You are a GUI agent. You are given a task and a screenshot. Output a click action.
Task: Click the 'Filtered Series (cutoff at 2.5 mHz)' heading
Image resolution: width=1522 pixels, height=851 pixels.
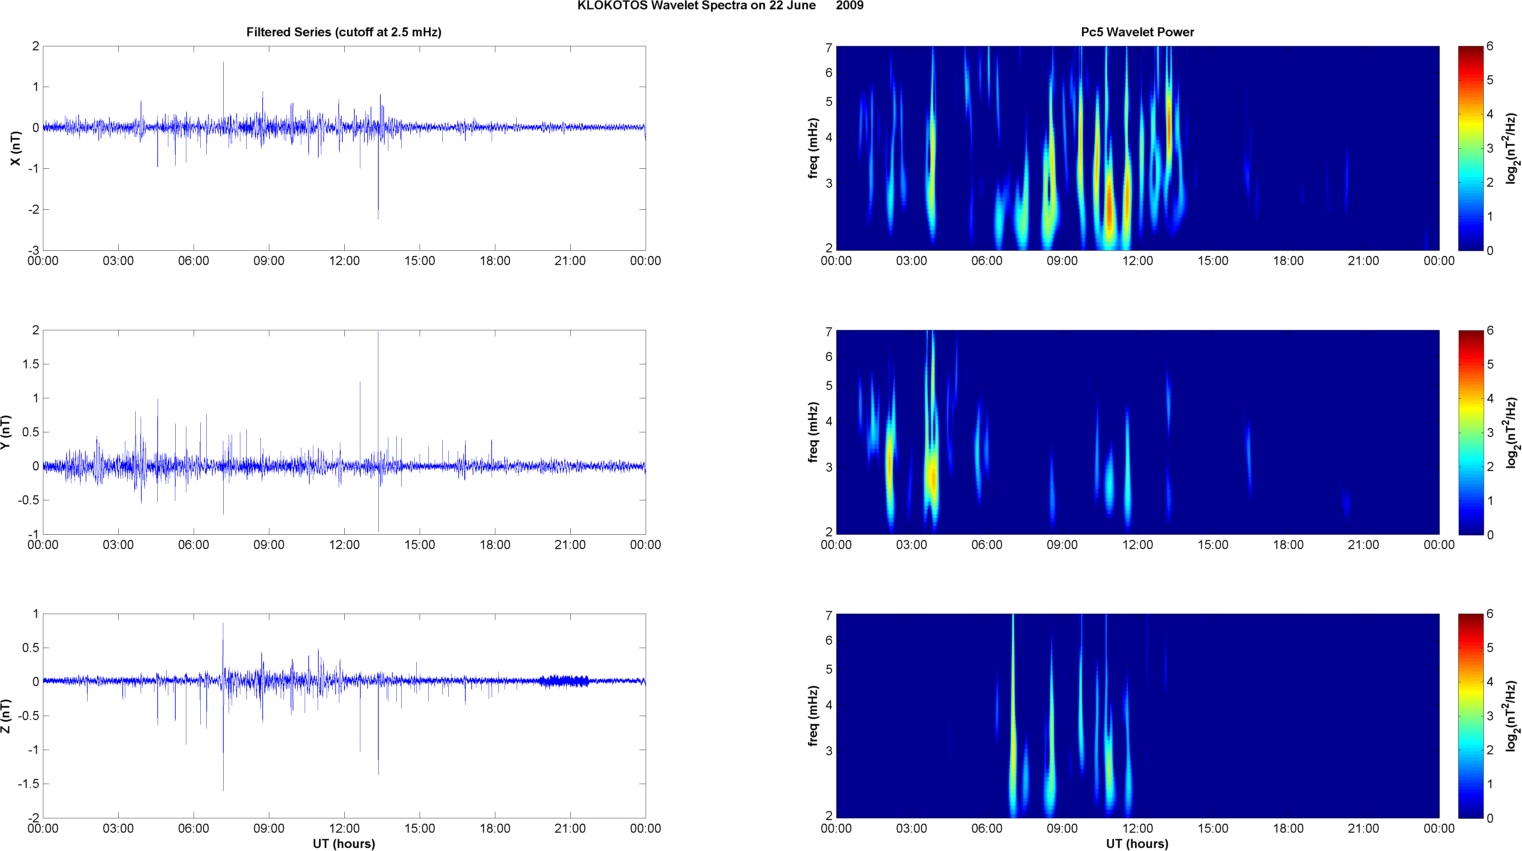(x=344, y=32)
